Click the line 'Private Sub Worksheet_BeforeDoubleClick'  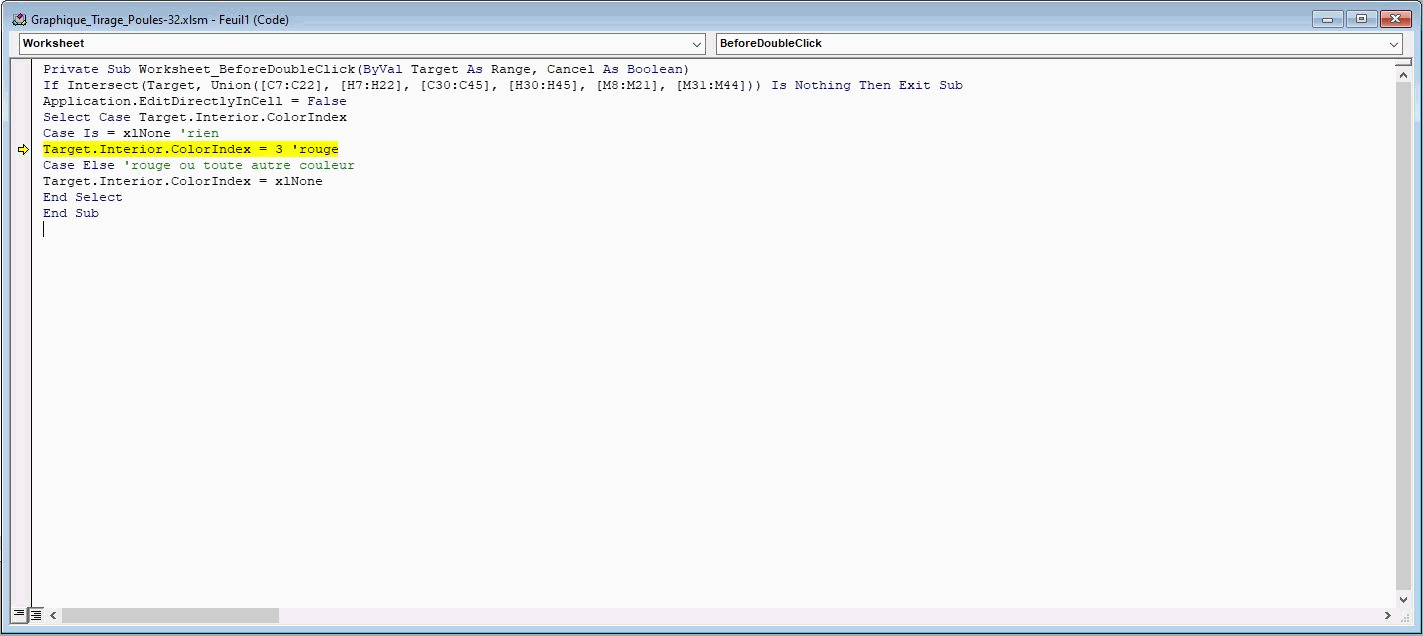[366, 69]
